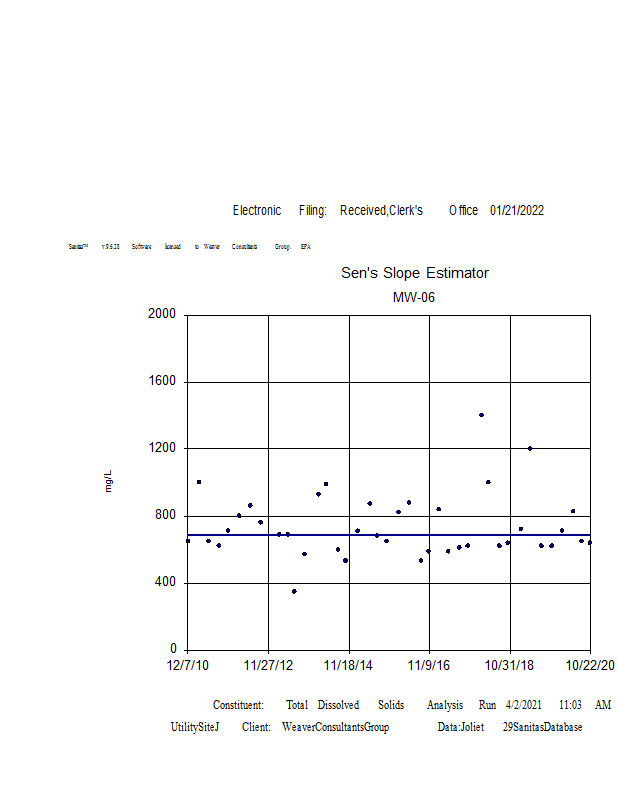Click the 11/18/14 date label
The image size is (618, 800).
pos(349,665)
